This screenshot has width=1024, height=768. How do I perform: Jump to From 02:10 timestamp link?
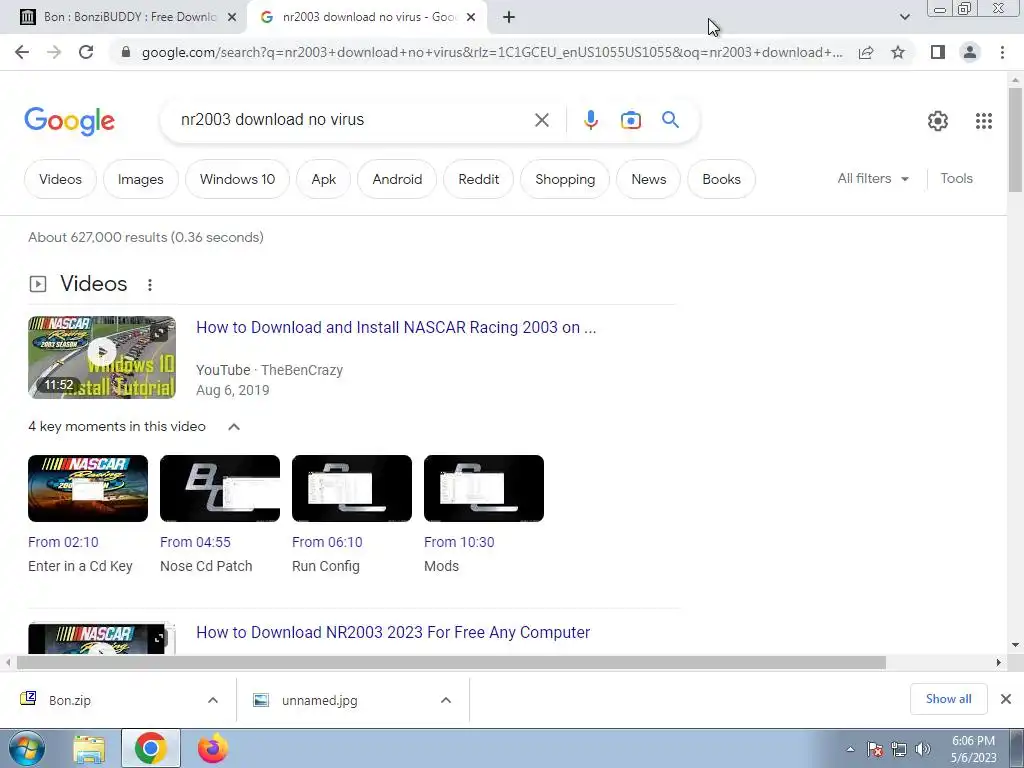pos(63,542)
